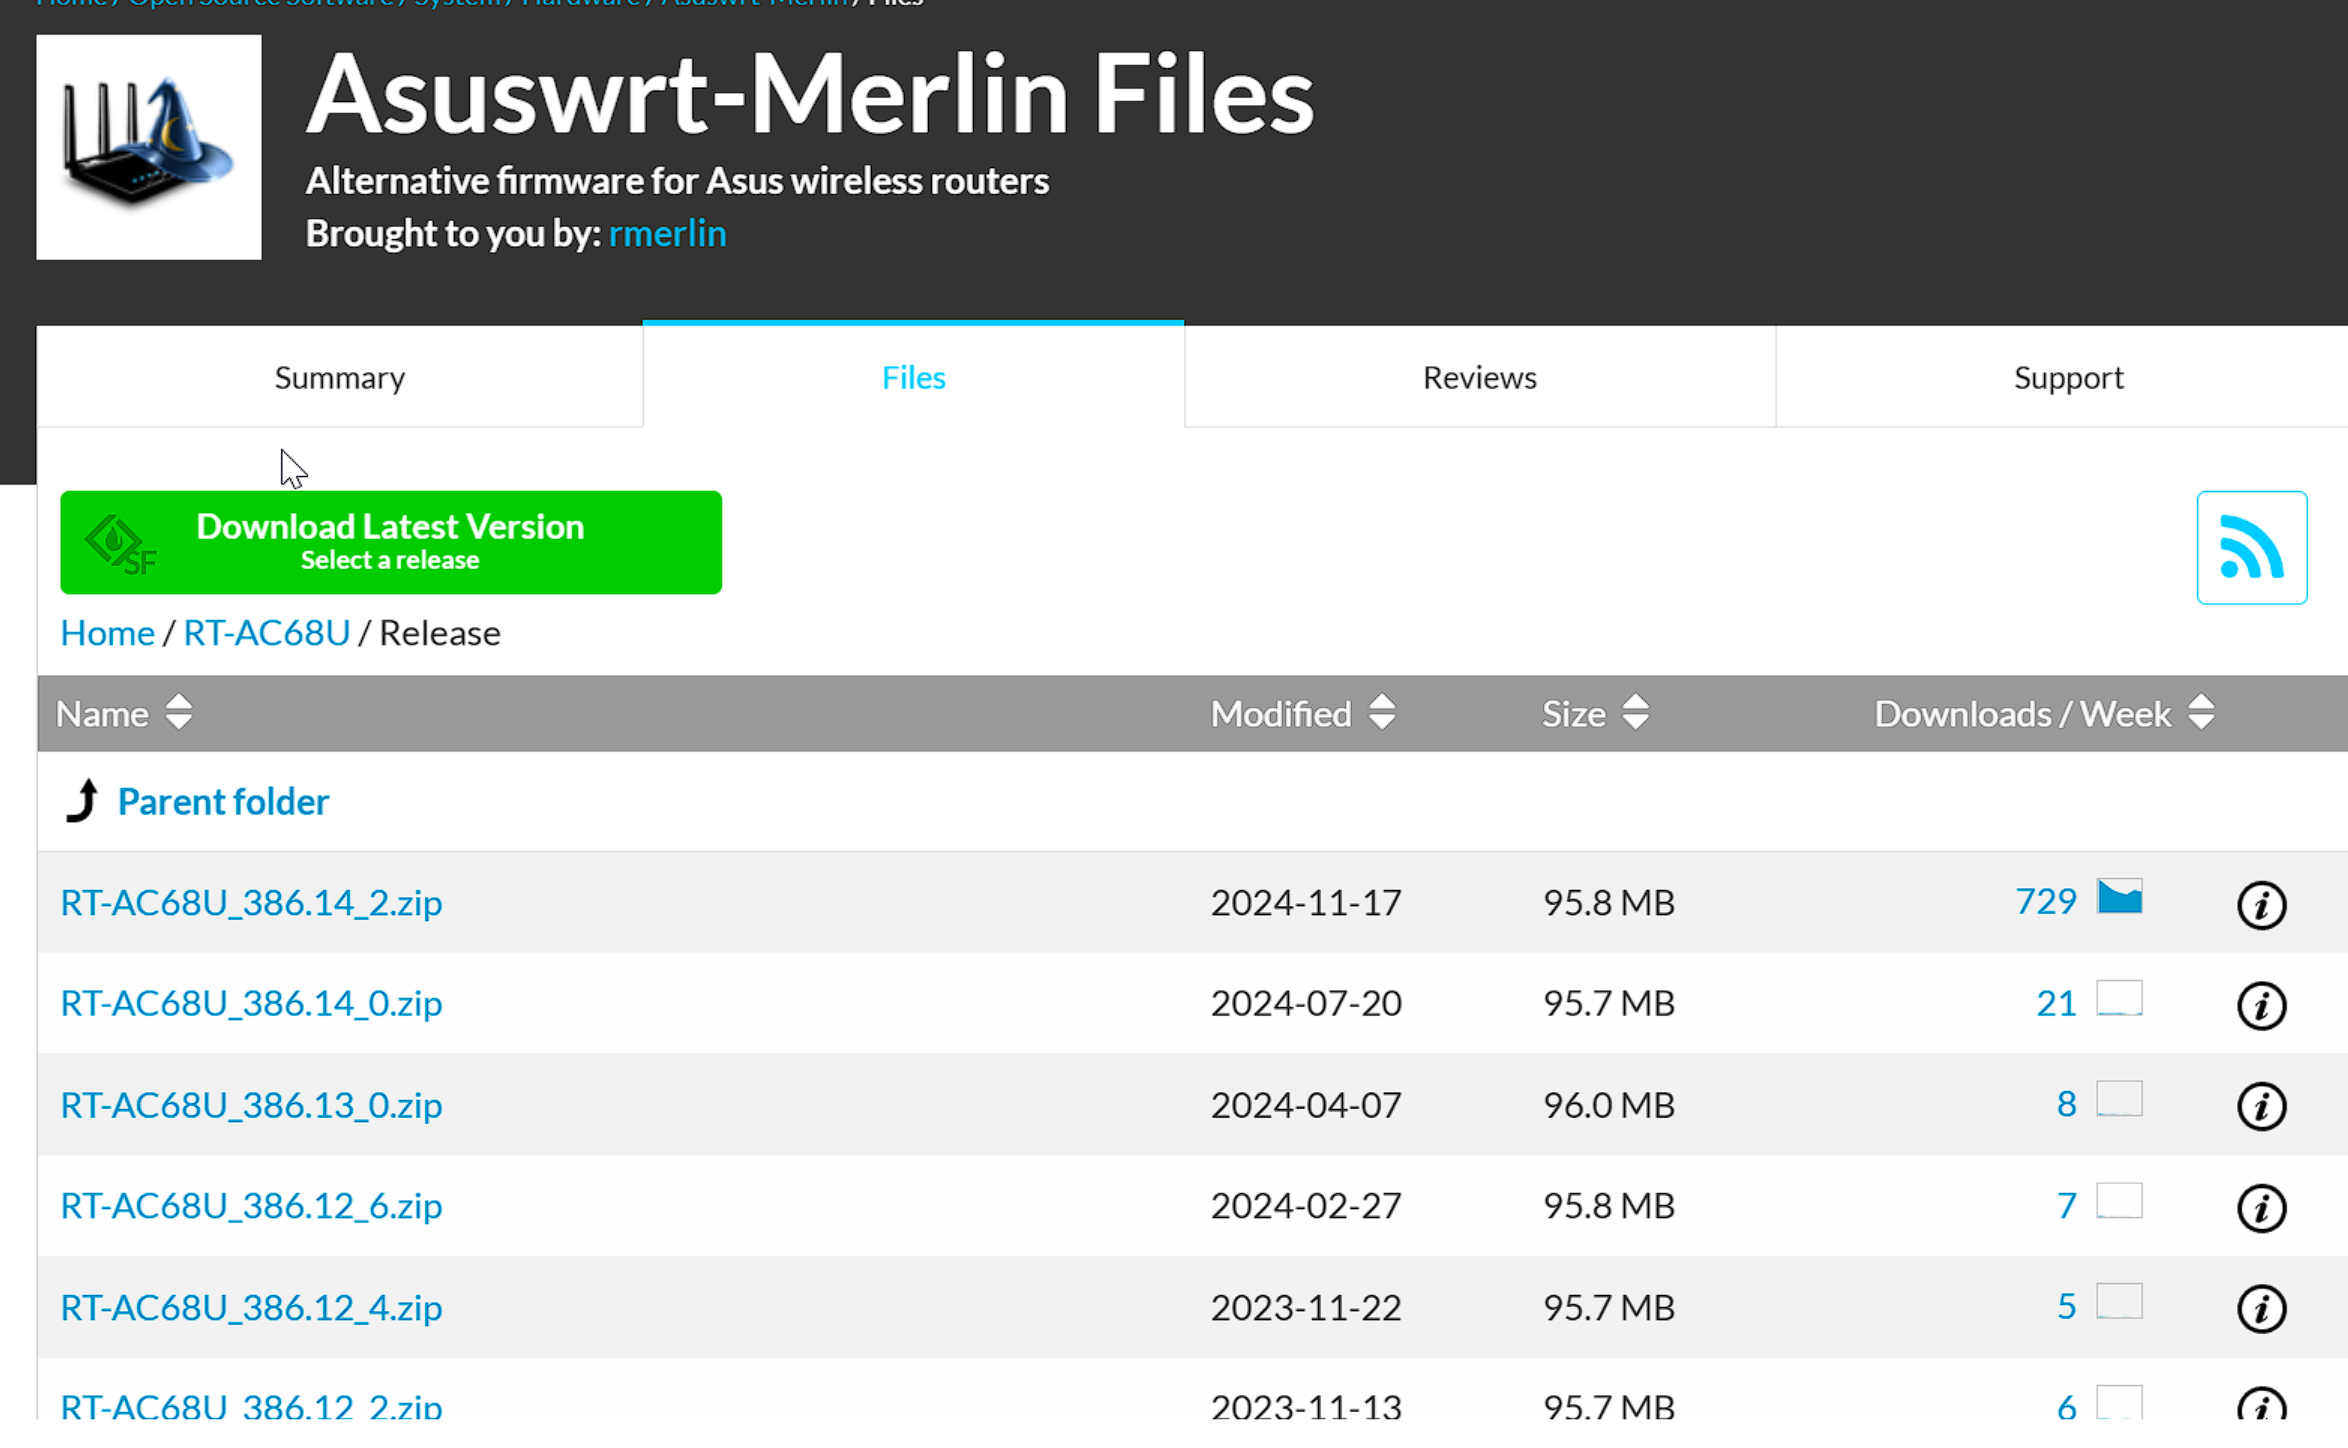View info icon for RT-AC68U_386.13_0.zip
The width and height of the screenshot is (2348, 1448).
coord(2261,1106)
